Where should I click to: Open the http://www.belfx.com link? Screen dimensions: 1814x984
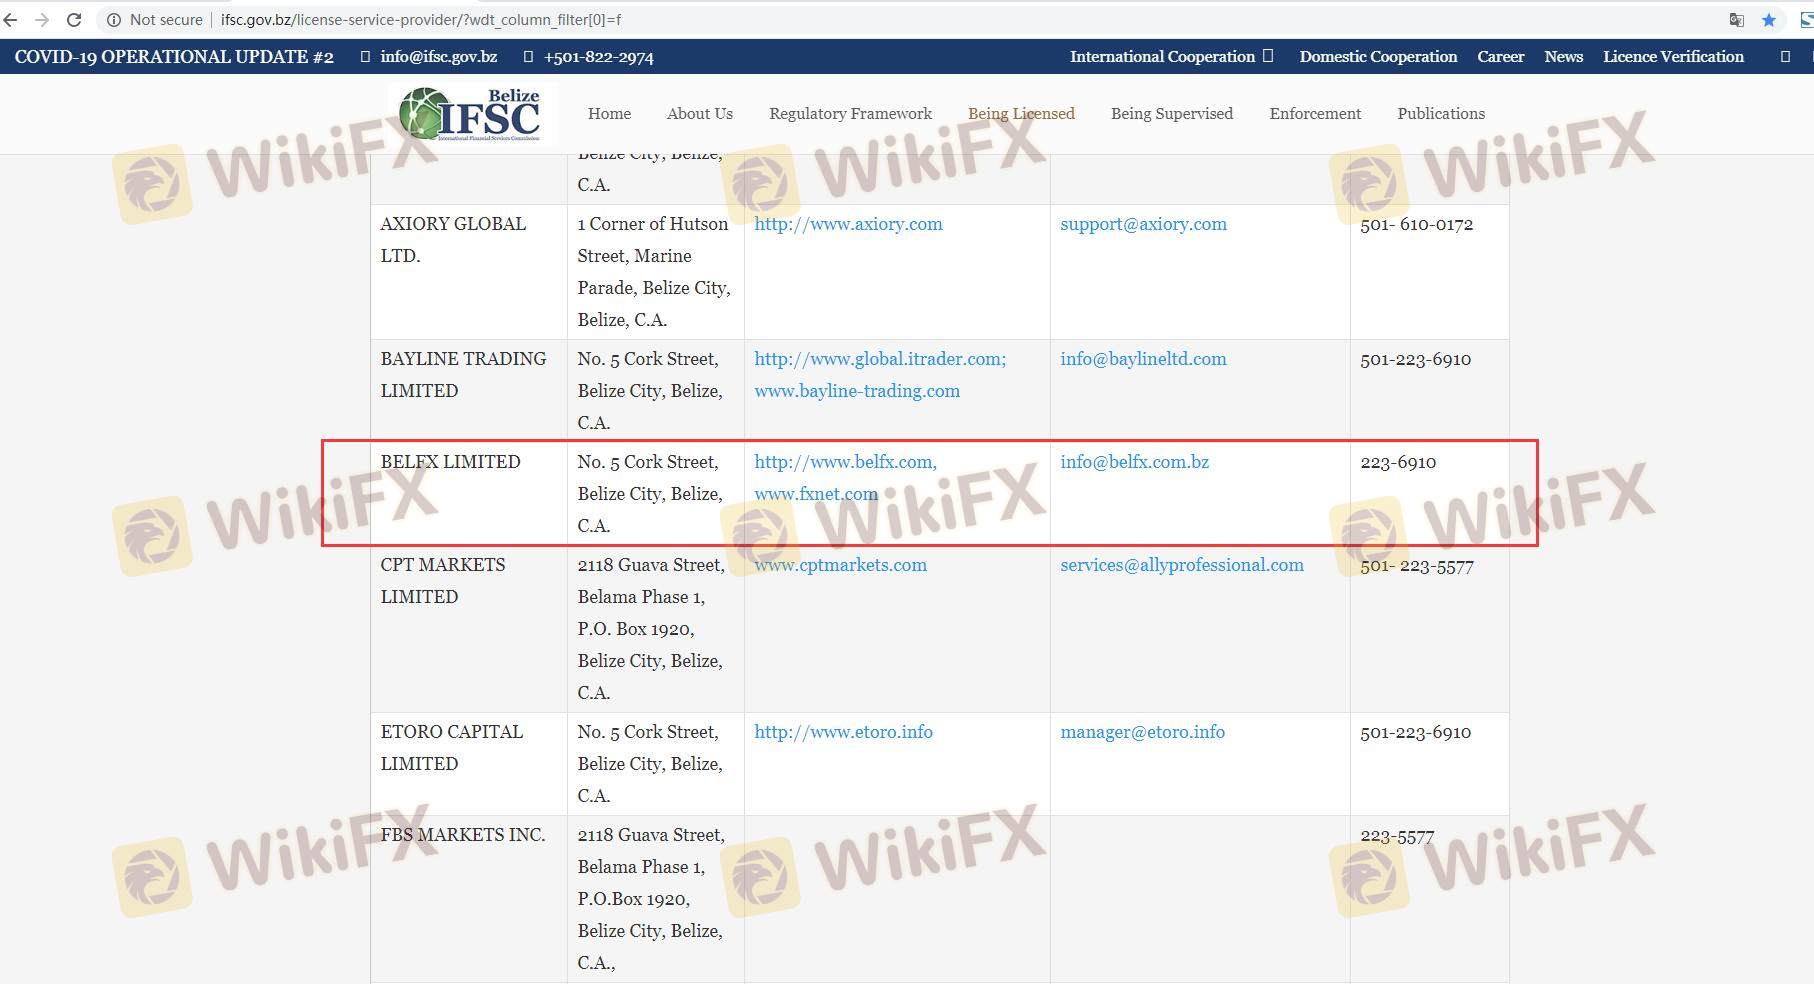(x=844, y=462)
